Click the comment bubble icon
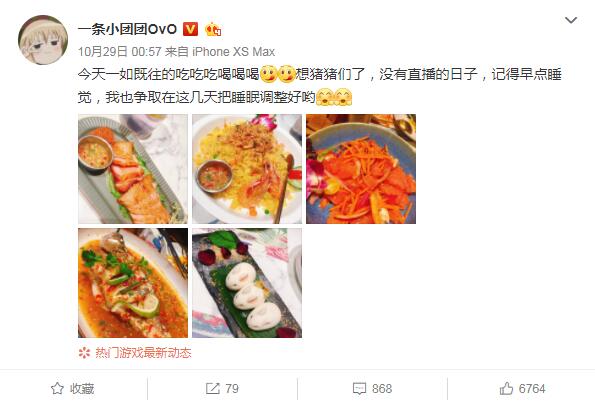The height and width of the screenshot is (404, 595). (359, 388)
